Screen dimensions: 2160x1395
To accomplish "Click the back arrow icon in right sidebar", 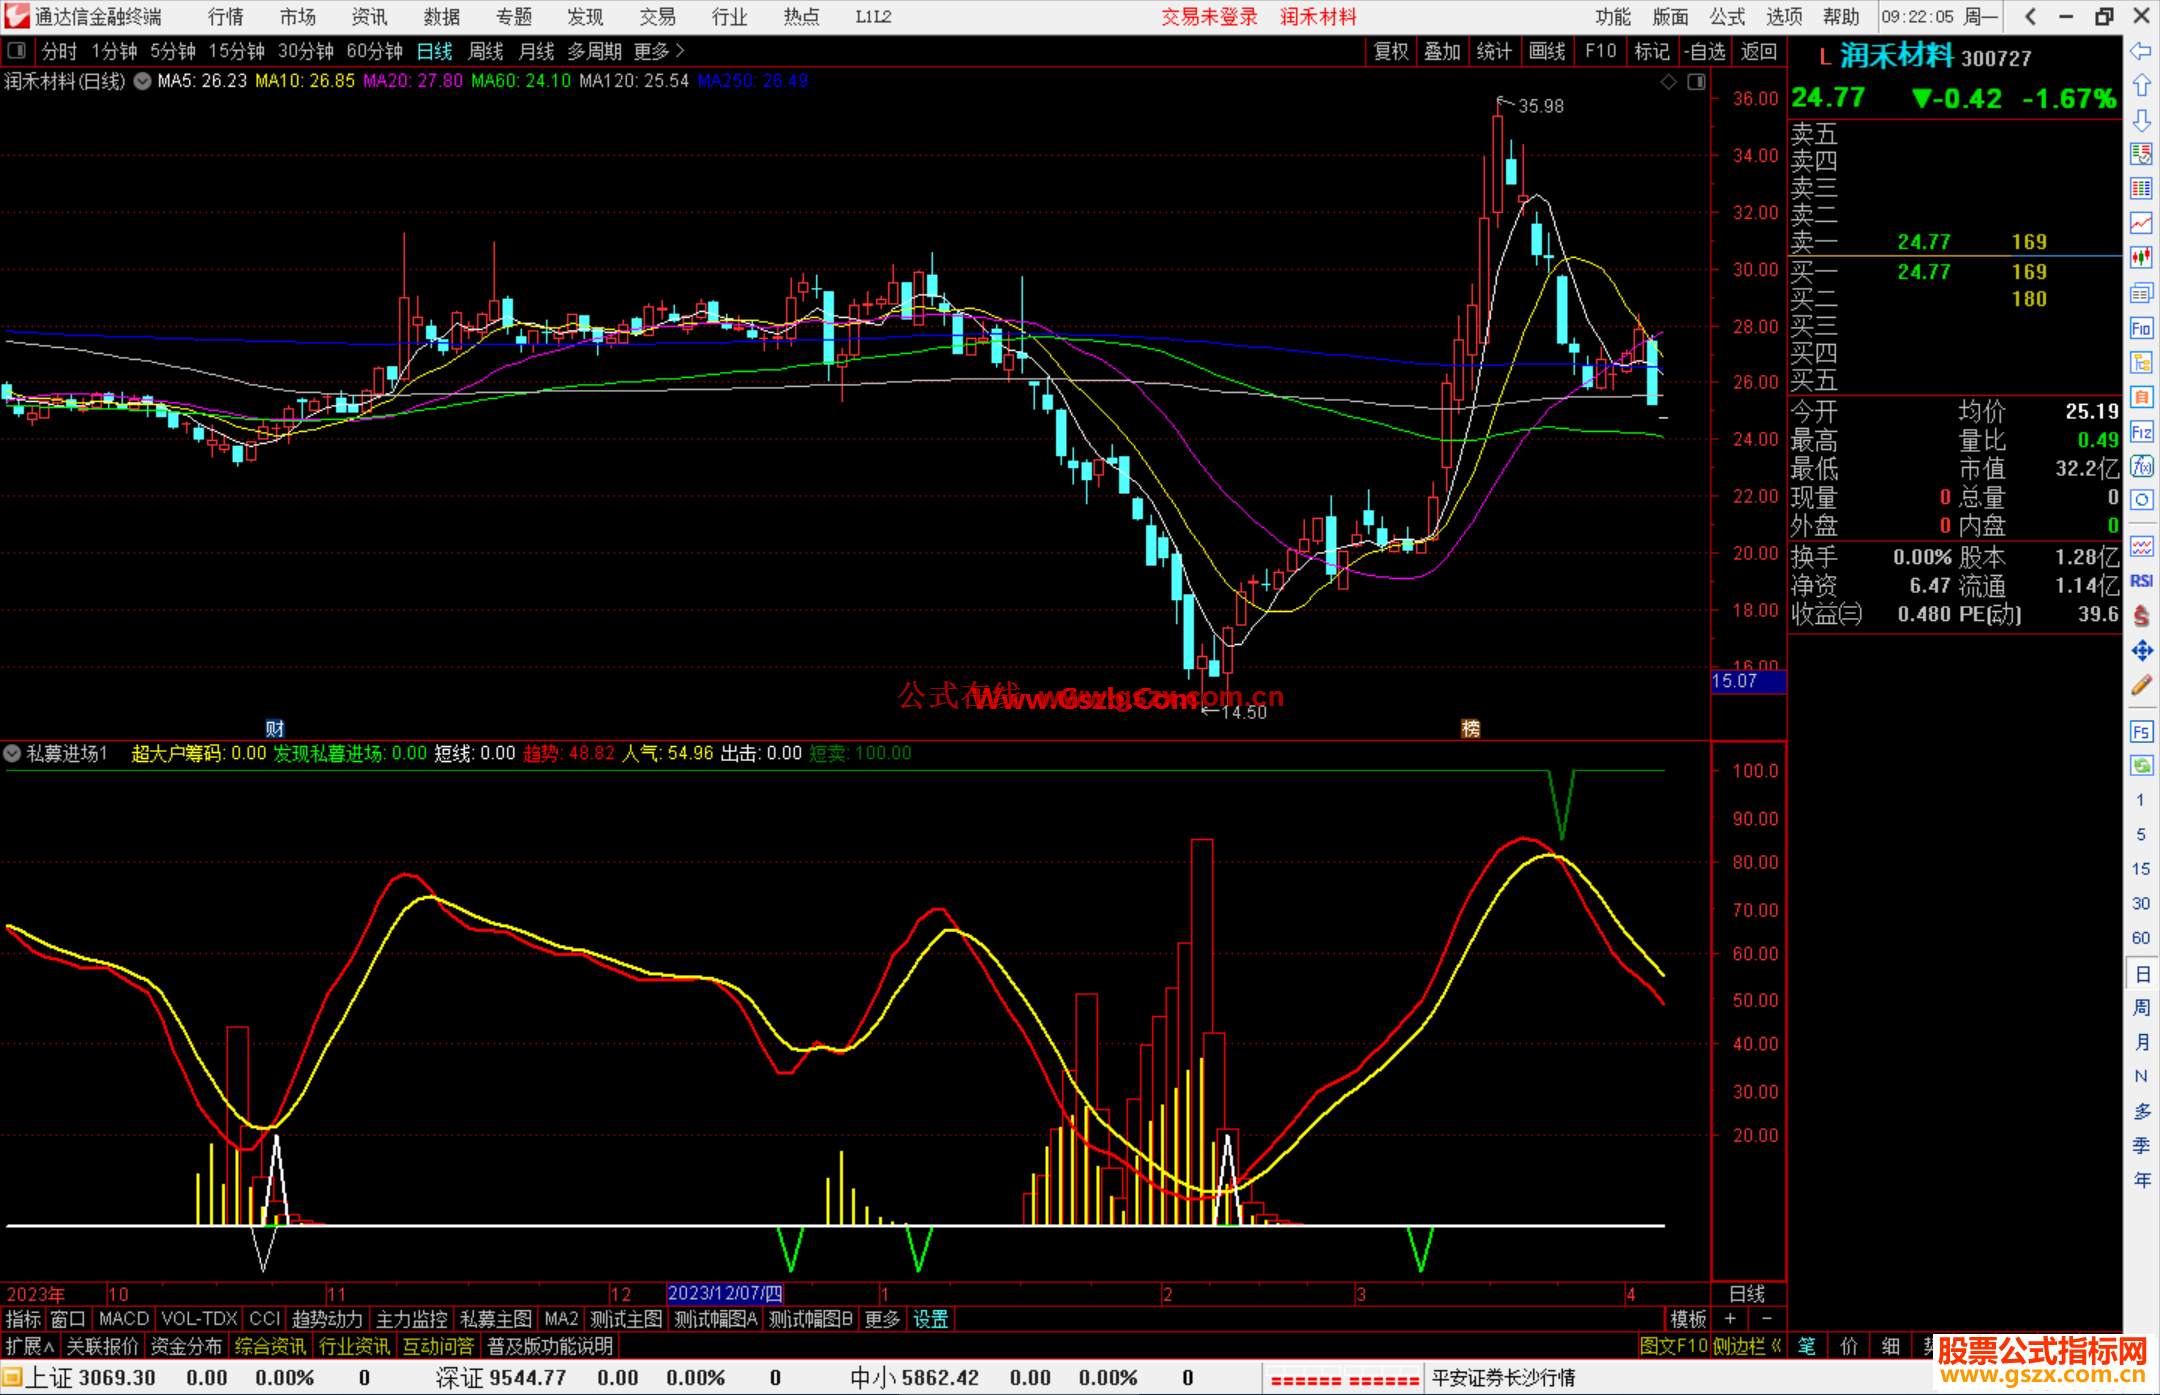I will tap(2141, 51).
